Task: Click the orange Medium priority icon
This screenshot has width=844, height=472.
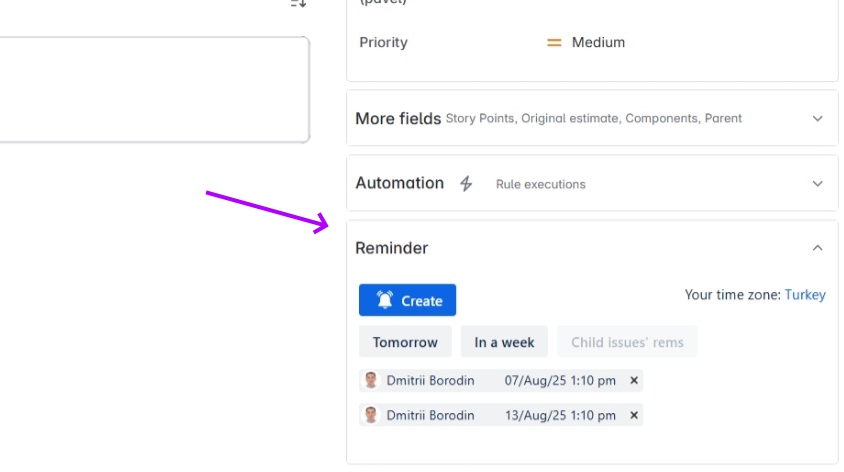Action: 554,43
